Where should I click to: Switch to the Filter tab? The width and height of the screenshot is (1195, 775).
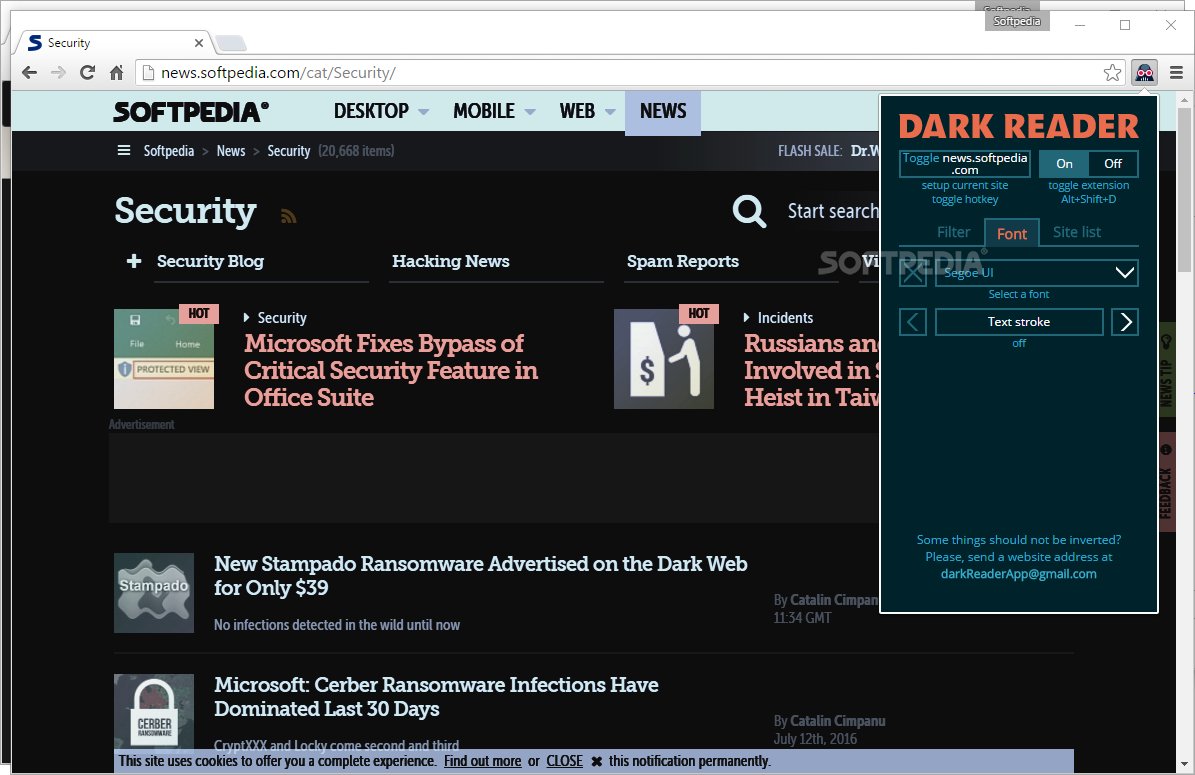point(953,232)
